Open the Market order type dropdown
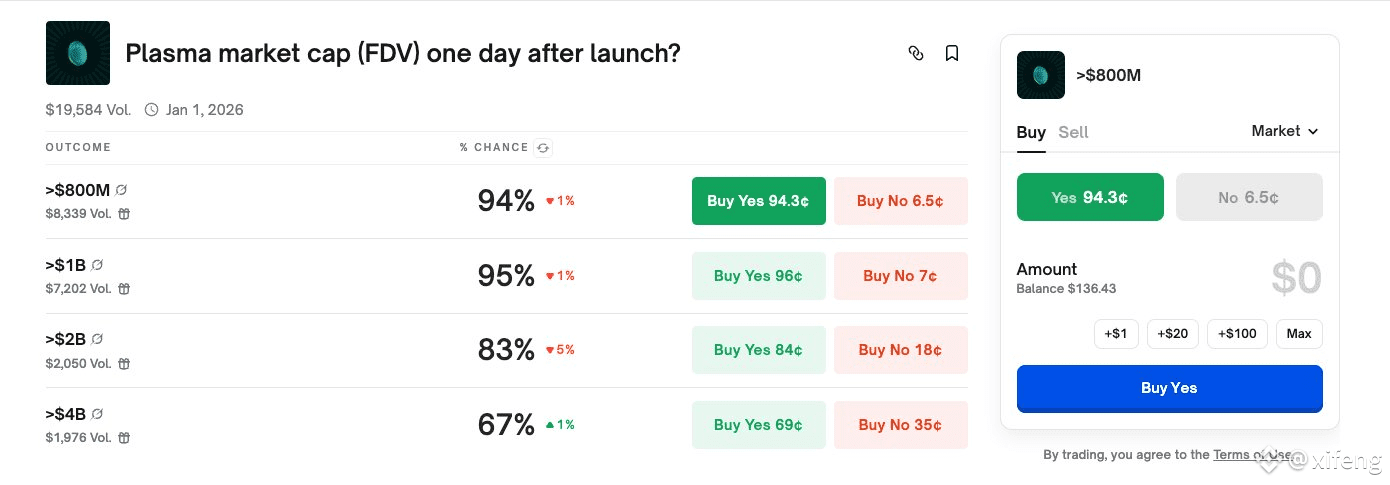 click(x=1285, y=131)
